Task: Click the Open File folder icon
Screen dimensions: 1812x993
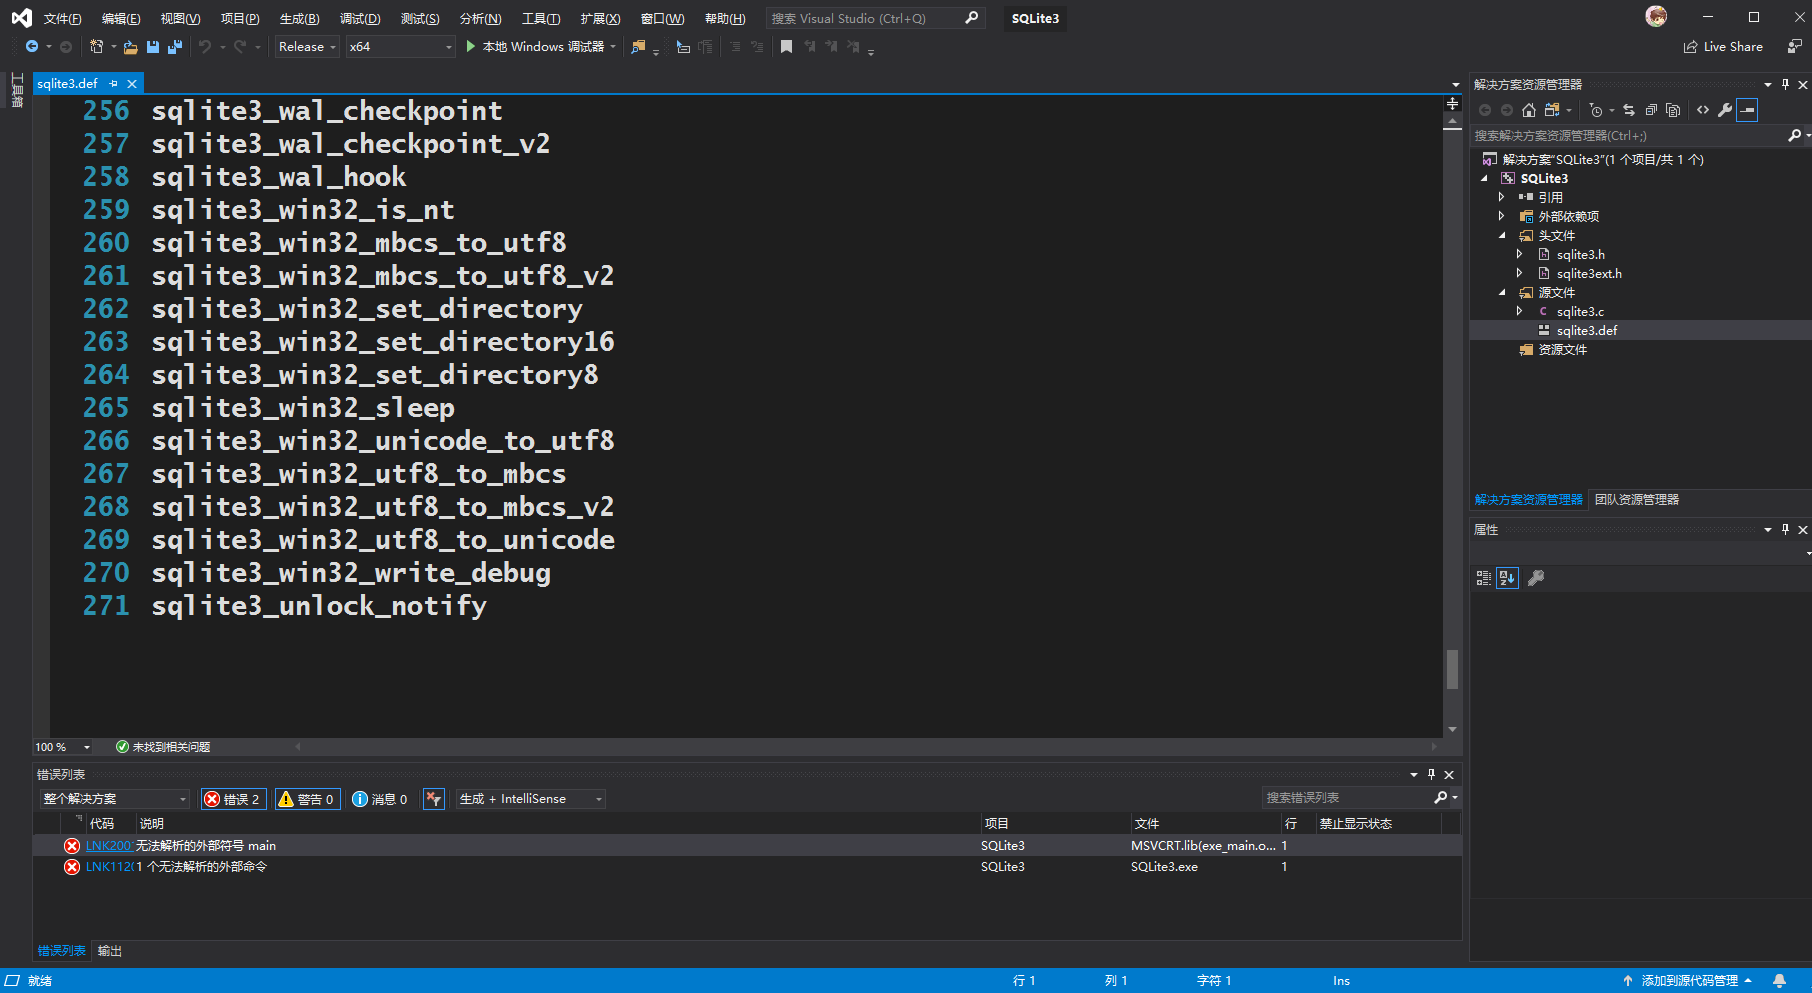Action: (130, 47)
